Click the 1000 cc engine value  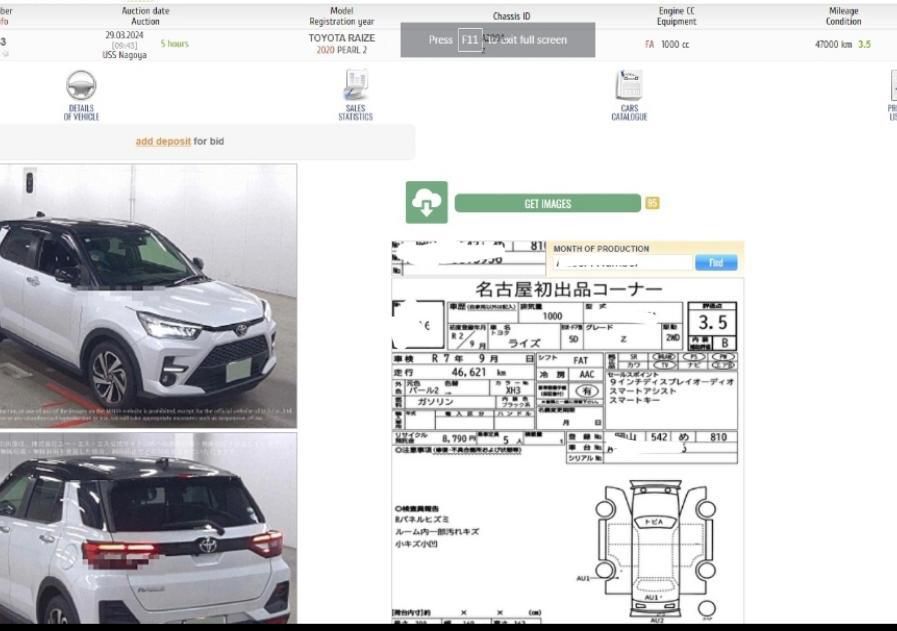click(x=675, y=44)
